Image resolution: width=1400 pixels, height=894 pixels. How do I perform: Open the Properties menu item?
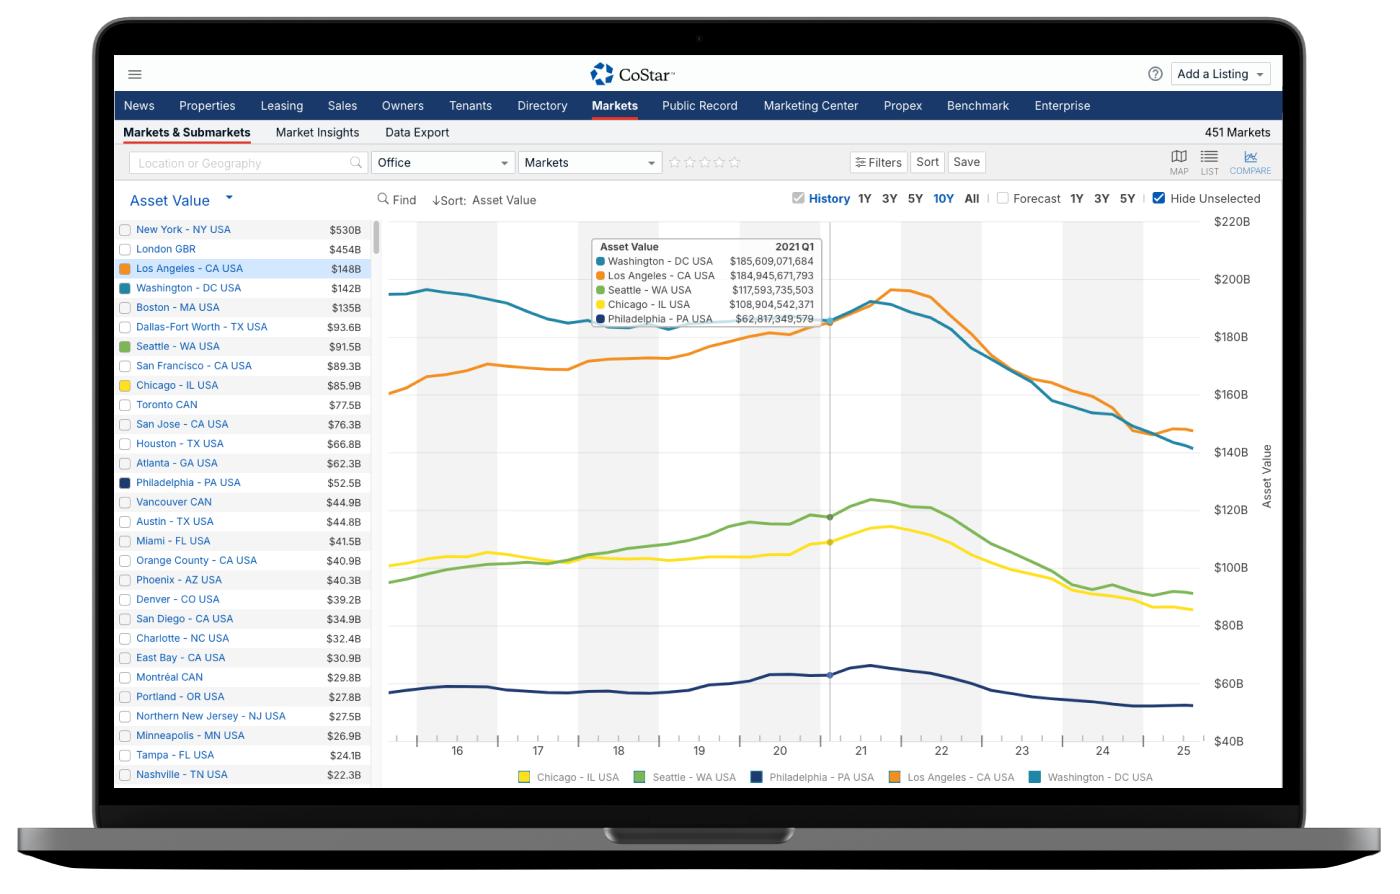[207, 106]
